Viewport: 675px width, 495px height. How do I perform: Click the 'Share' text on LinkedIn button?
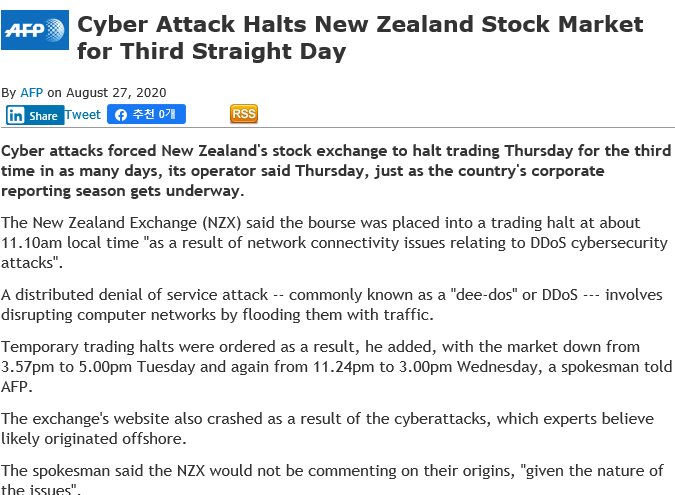click(x=43, y=116)
